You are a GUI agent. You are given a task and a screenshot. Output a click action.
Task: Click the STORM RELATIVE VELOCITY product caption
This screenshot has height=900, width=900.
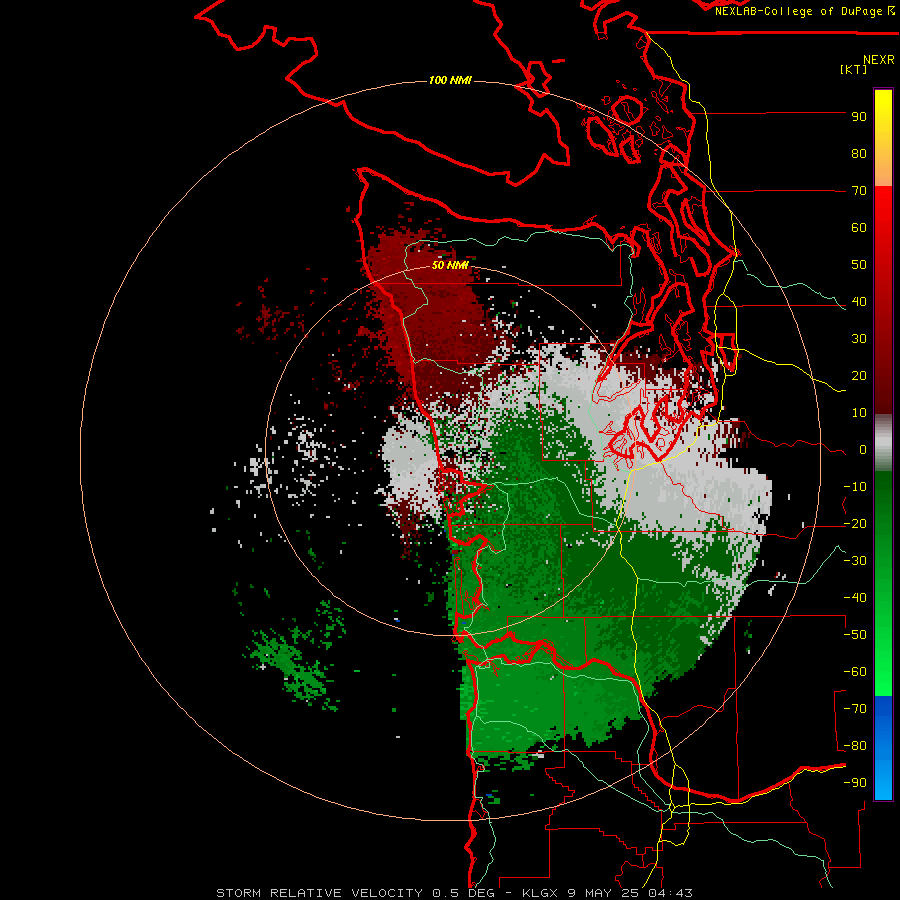(x=320, y=893)
